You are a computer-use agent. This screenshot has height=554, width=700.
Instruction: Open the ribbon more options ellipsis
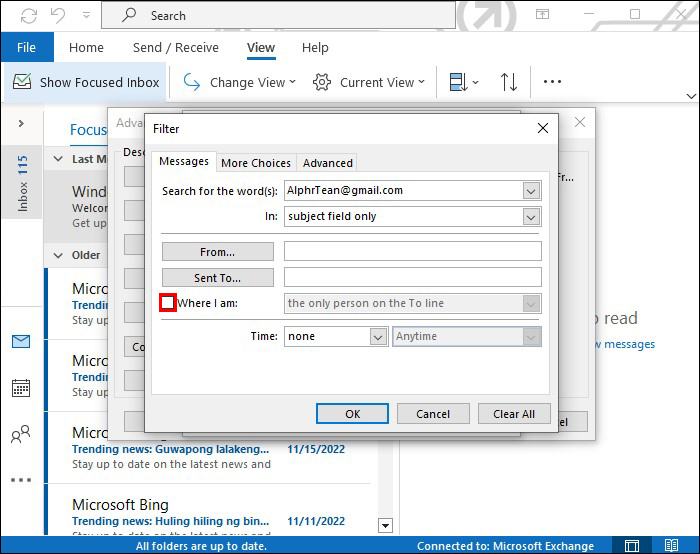(x=552, y=82)
